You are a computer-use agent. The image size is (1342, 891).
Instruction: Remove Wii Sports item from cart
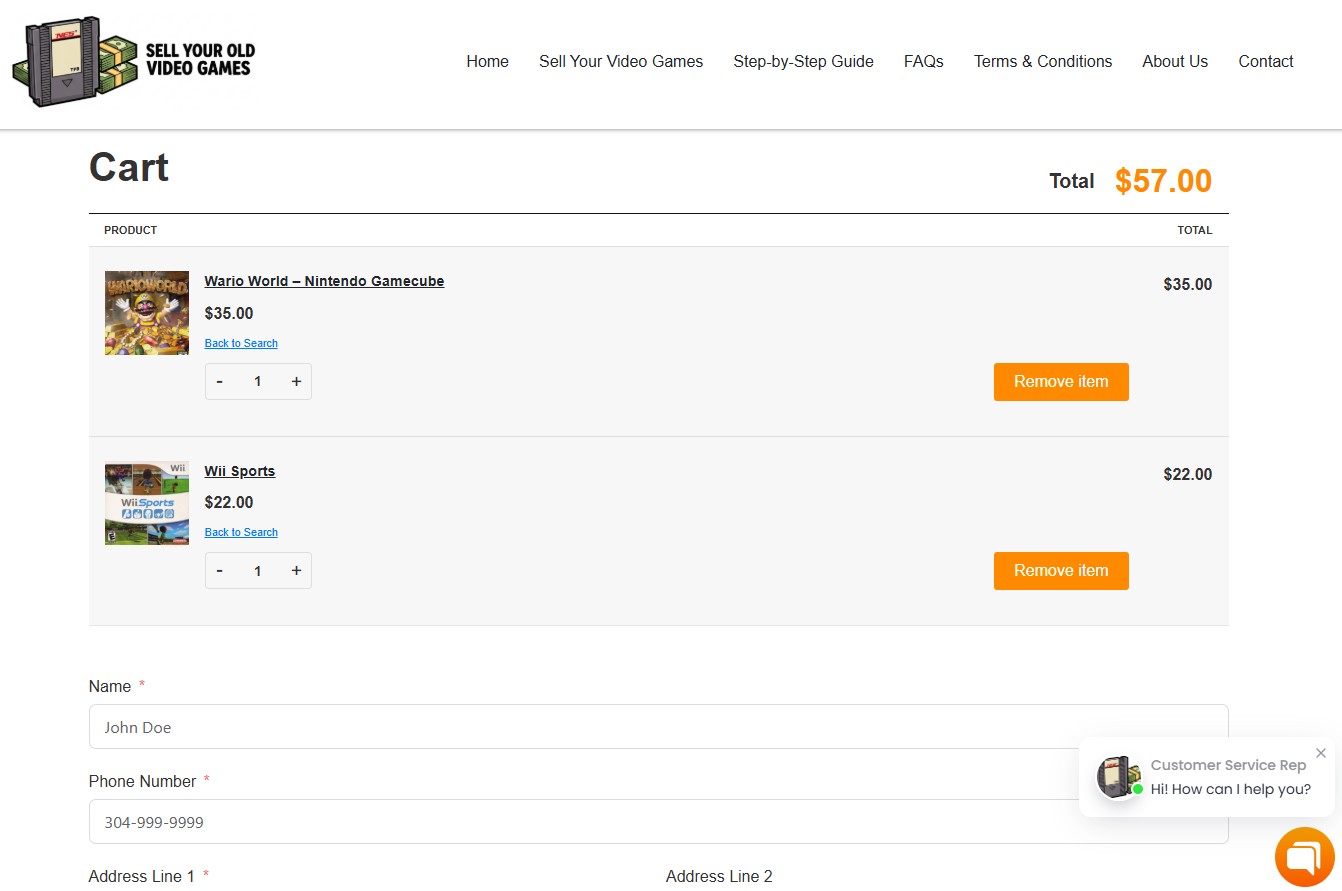1061,571
